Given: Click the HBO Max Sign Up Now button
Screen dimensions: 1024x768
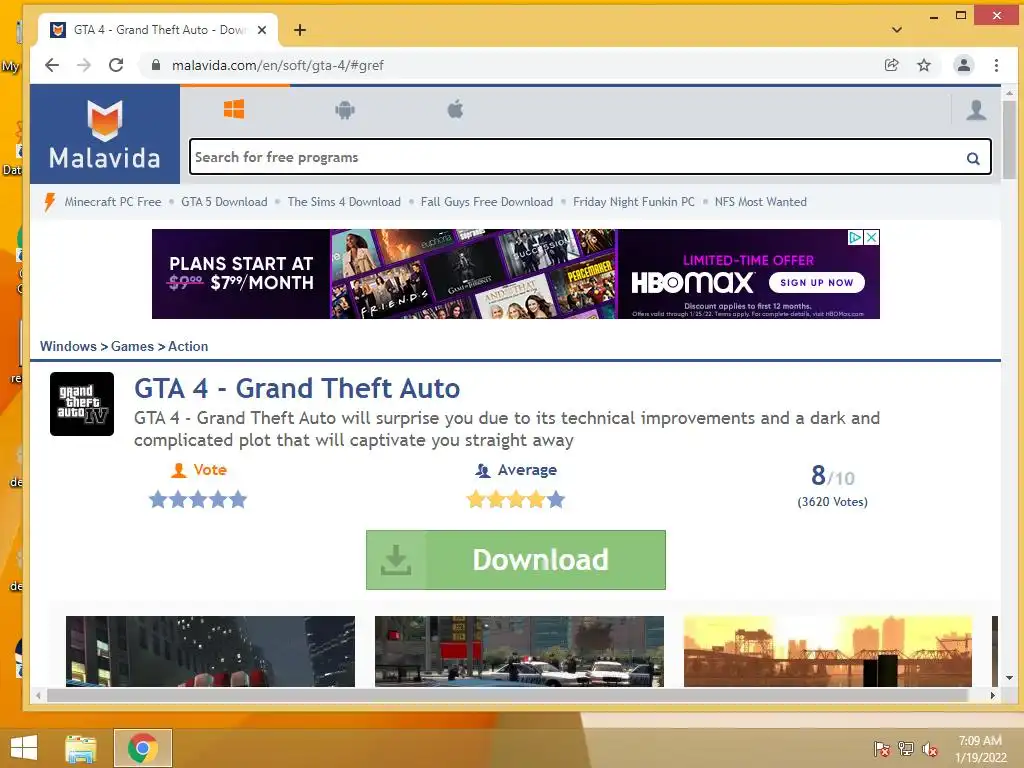Looking at the screenshot, I should (816, 283).
